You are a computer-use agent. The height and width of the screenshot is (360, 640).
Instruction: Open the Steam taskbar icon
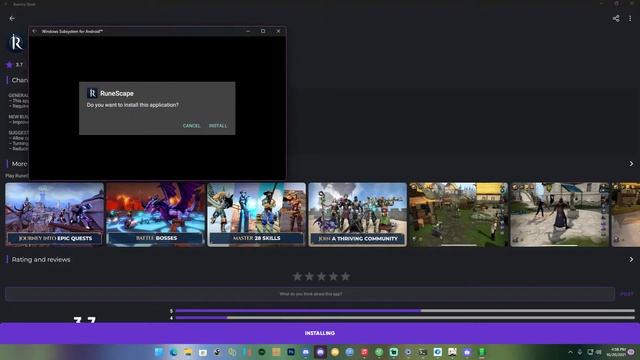[217, 352]
